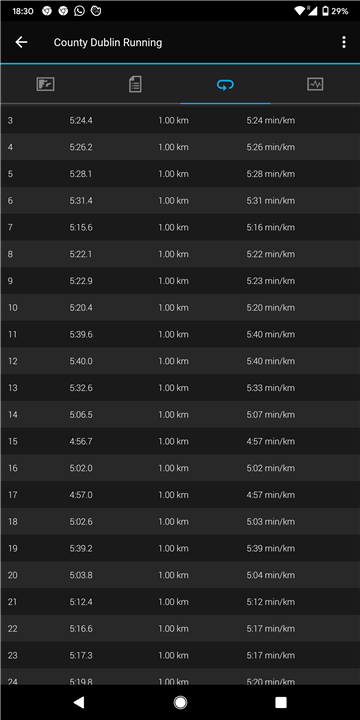This screenshot has width=360, height=720.
Task: Switch to the activity overview tab
Action: (x=45, y=84)
